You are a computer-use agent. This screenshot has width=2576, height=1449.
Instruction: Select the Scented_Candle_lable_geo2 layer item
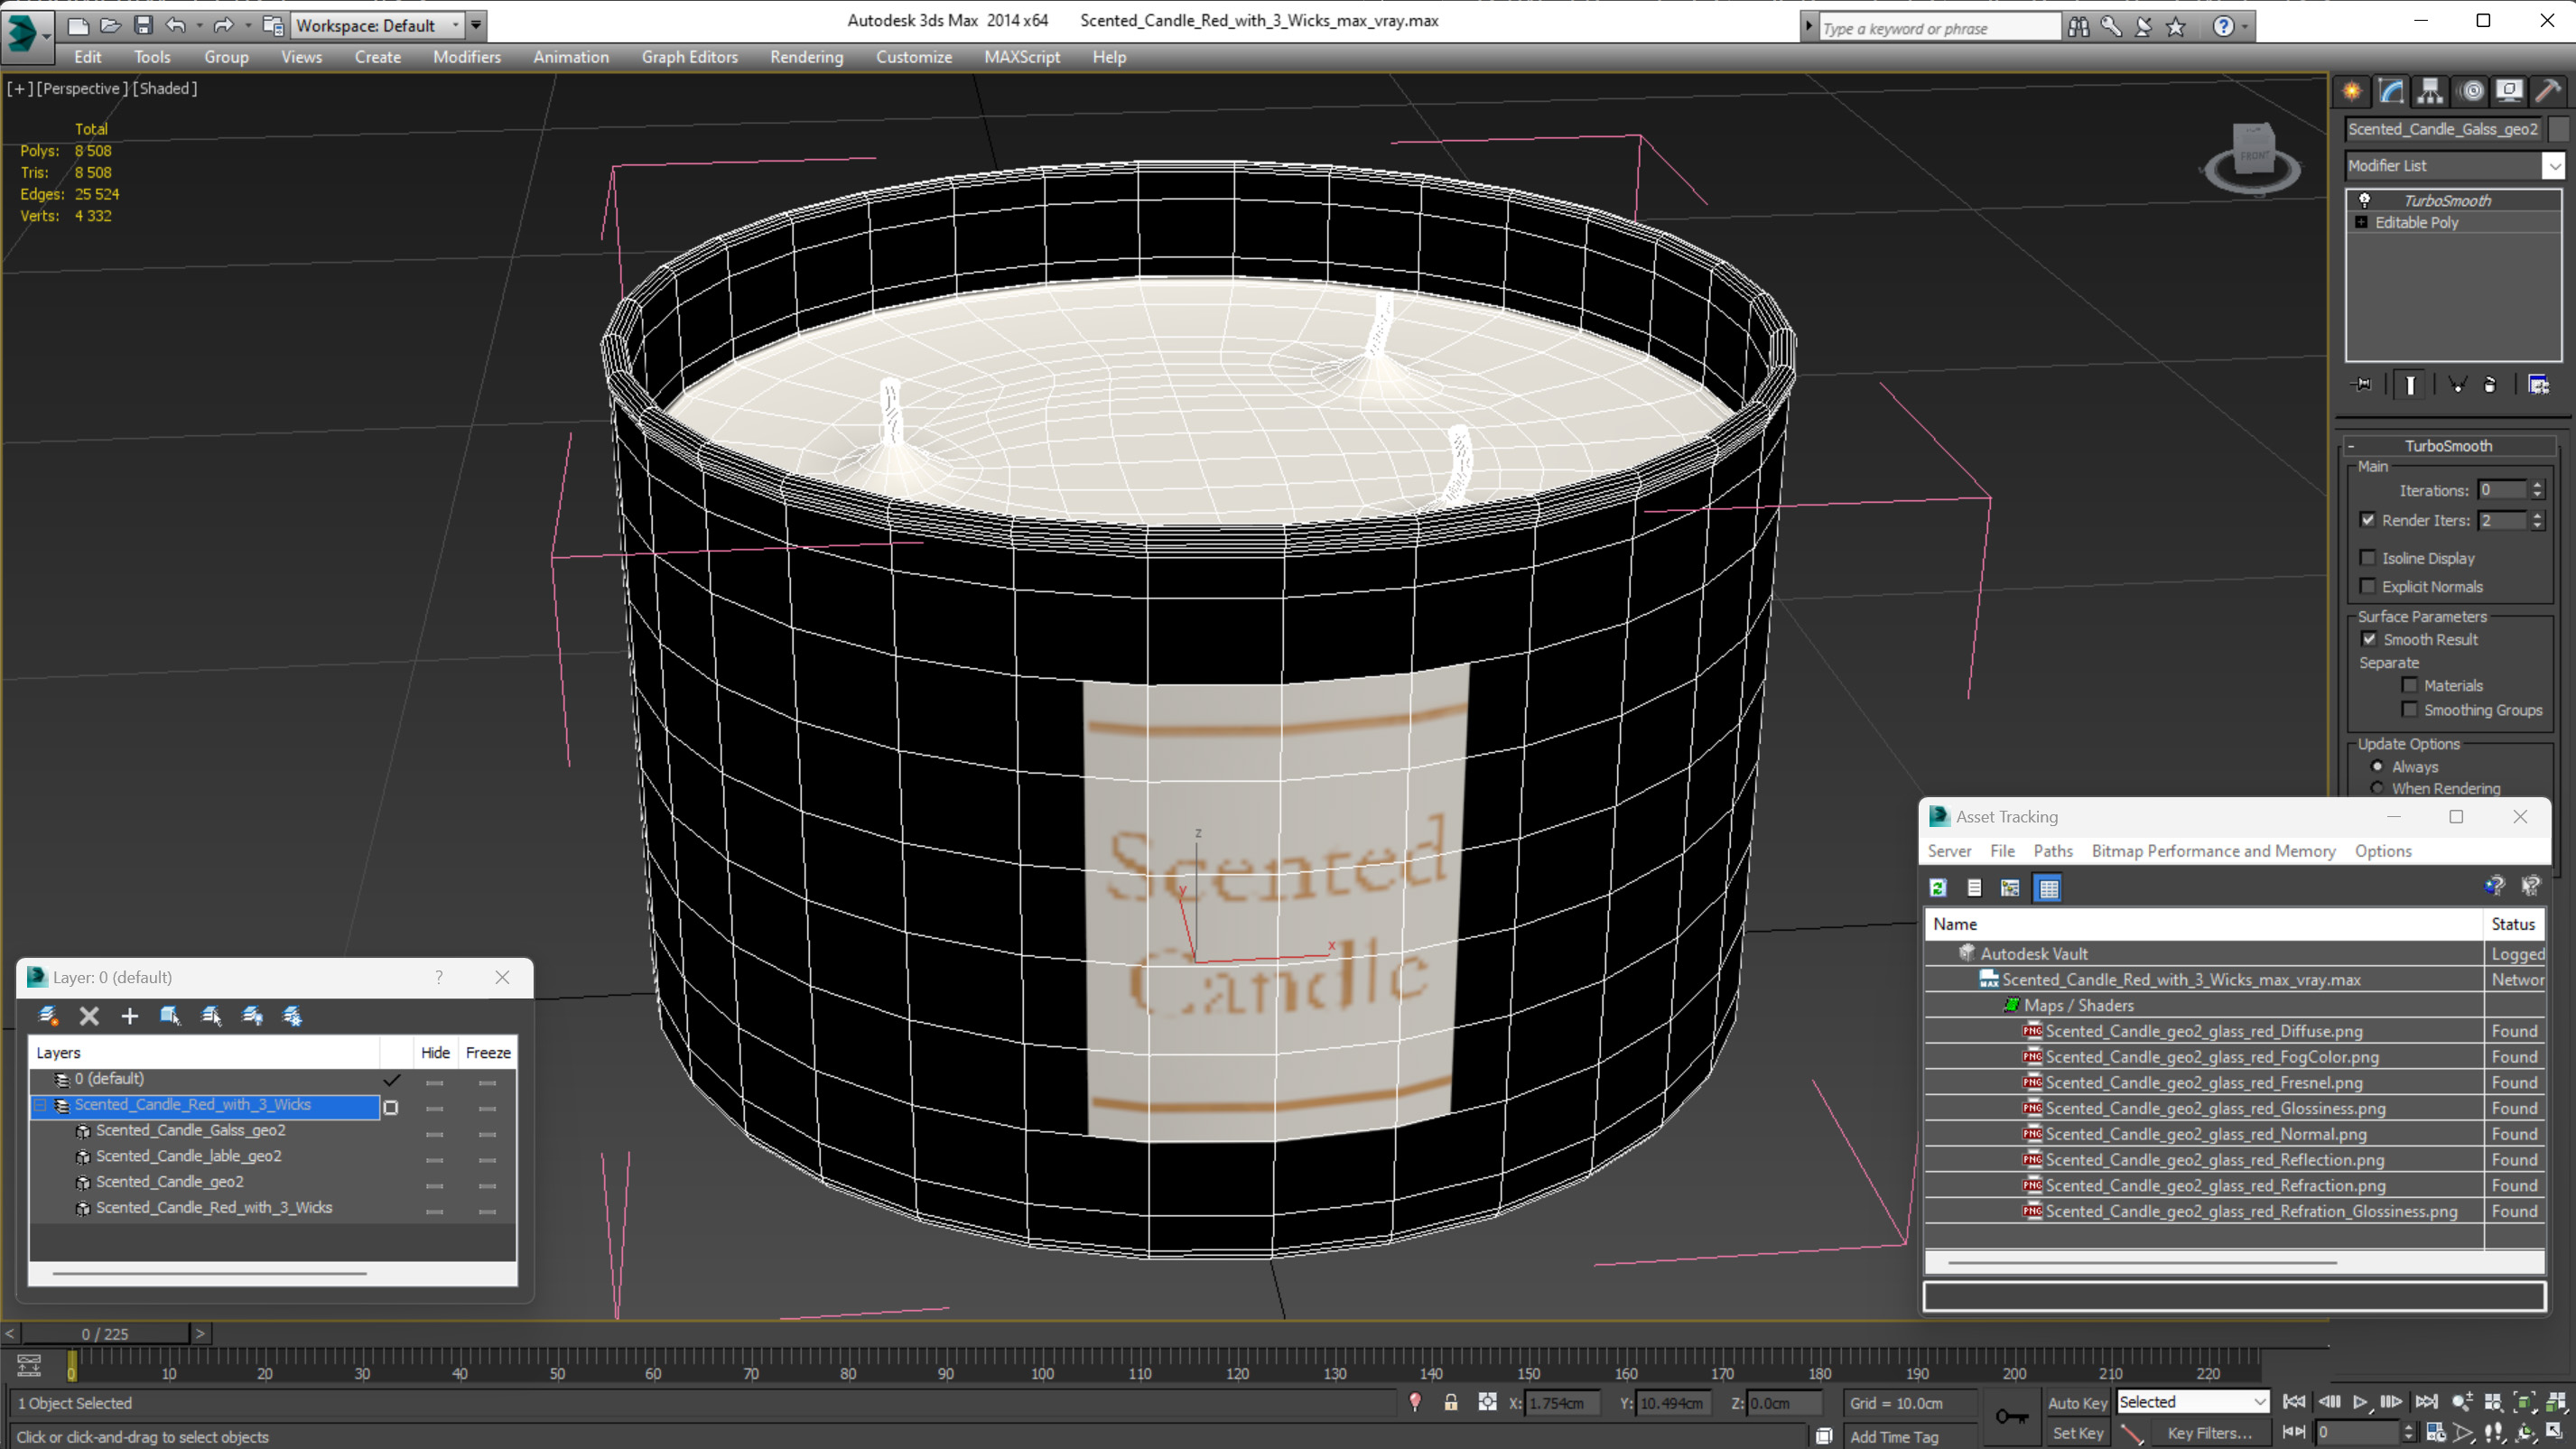(x=188, y=1156)
